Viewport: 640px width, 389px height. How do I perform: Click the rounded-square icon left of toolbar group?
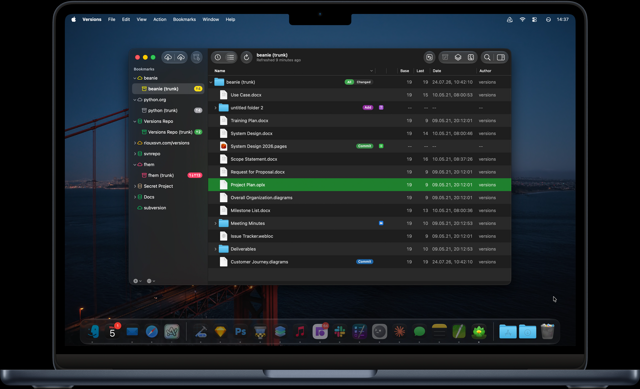429,58
